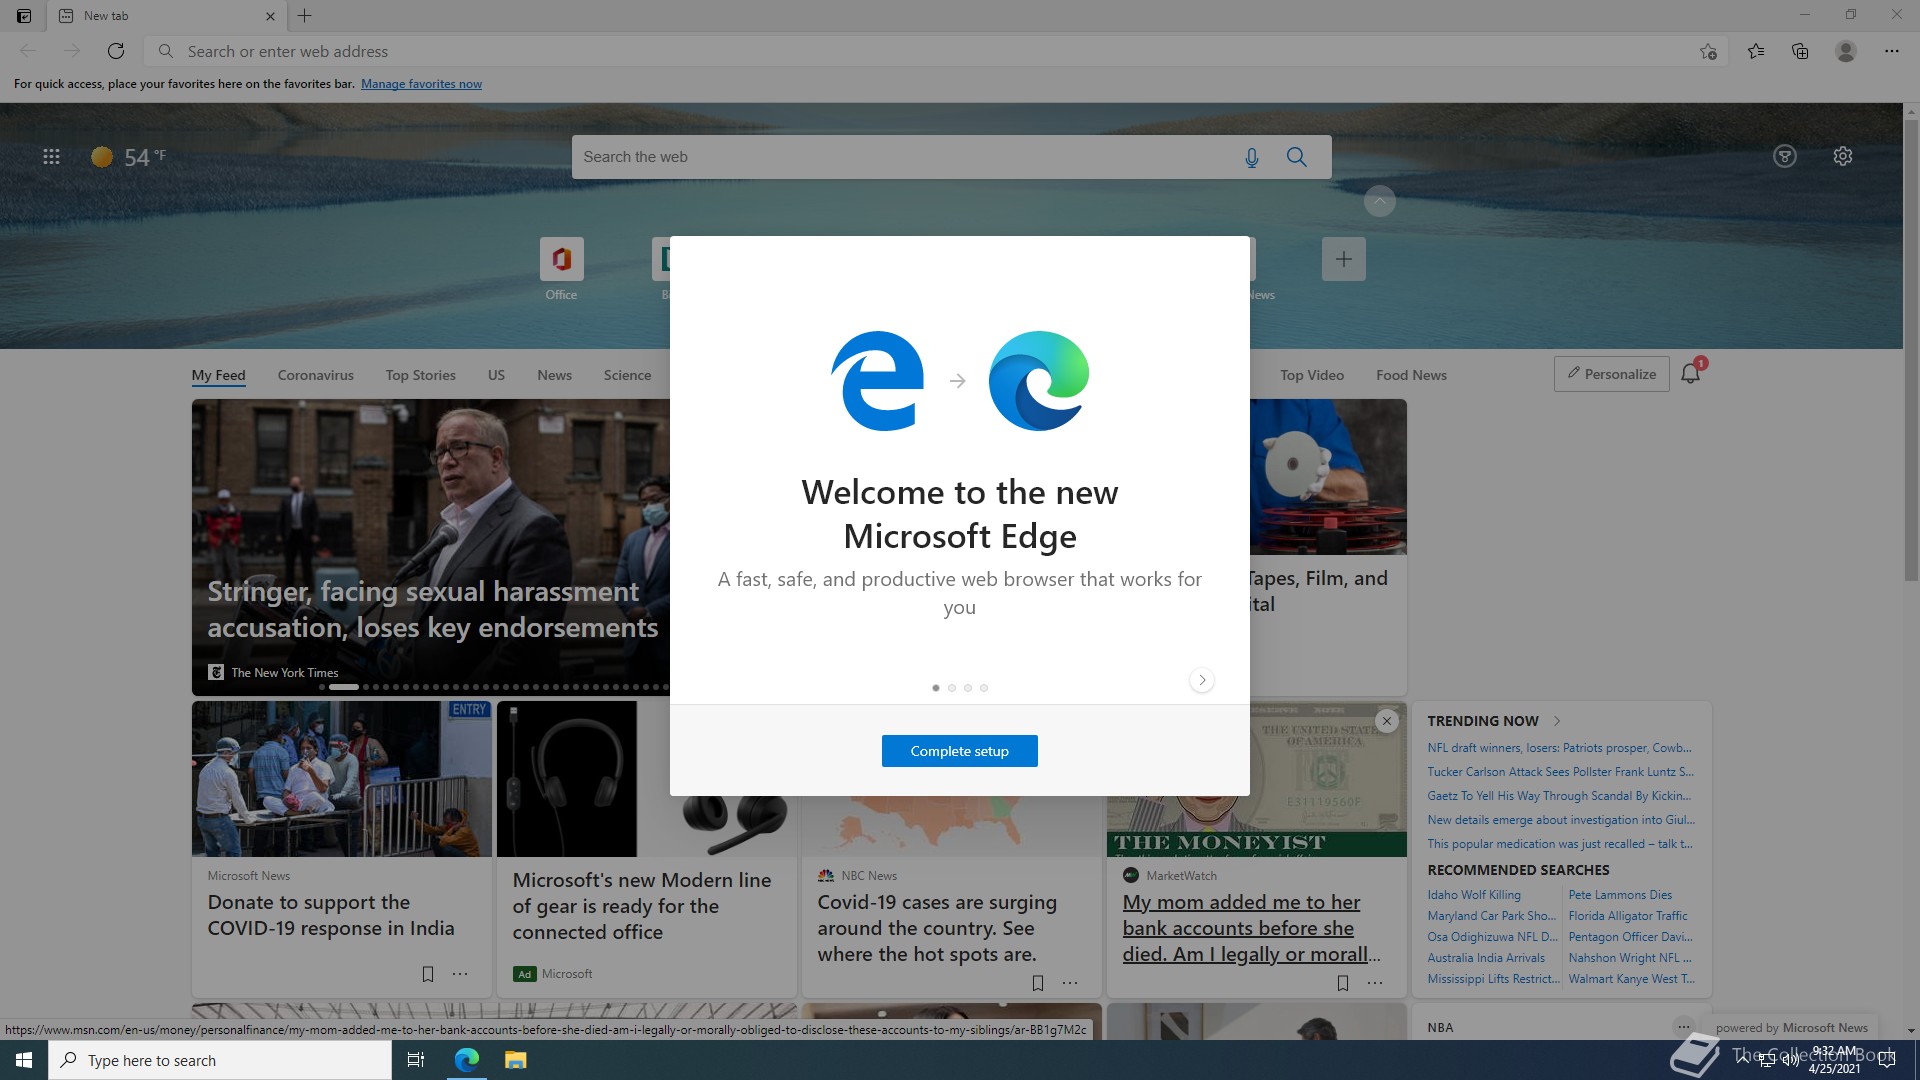This screenshot has height=1080, width=1920.
Task: Switch to US tab
Action: coord(496,375)
